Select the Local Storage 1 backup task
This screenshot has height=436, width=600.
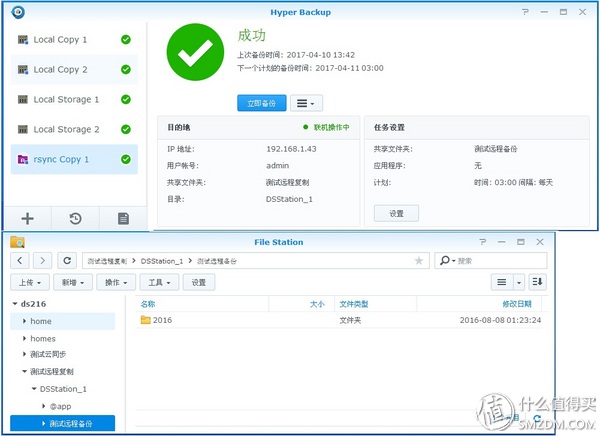(74, 100)
